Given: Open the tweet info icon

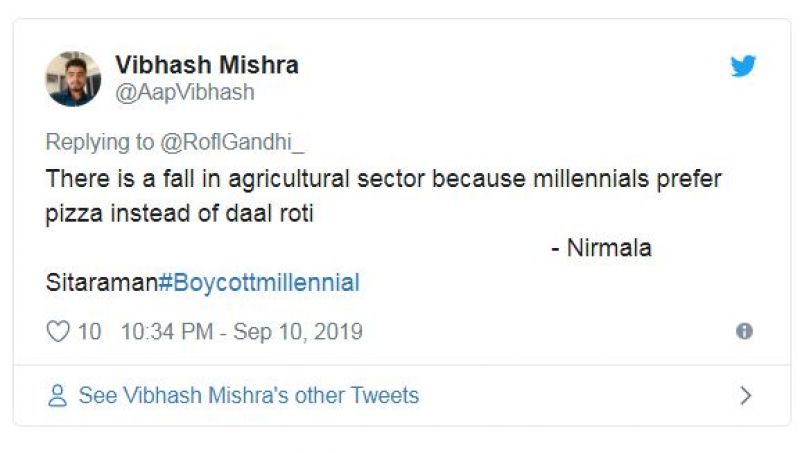Looking at the screenshot, I should [x=744, y=332].
